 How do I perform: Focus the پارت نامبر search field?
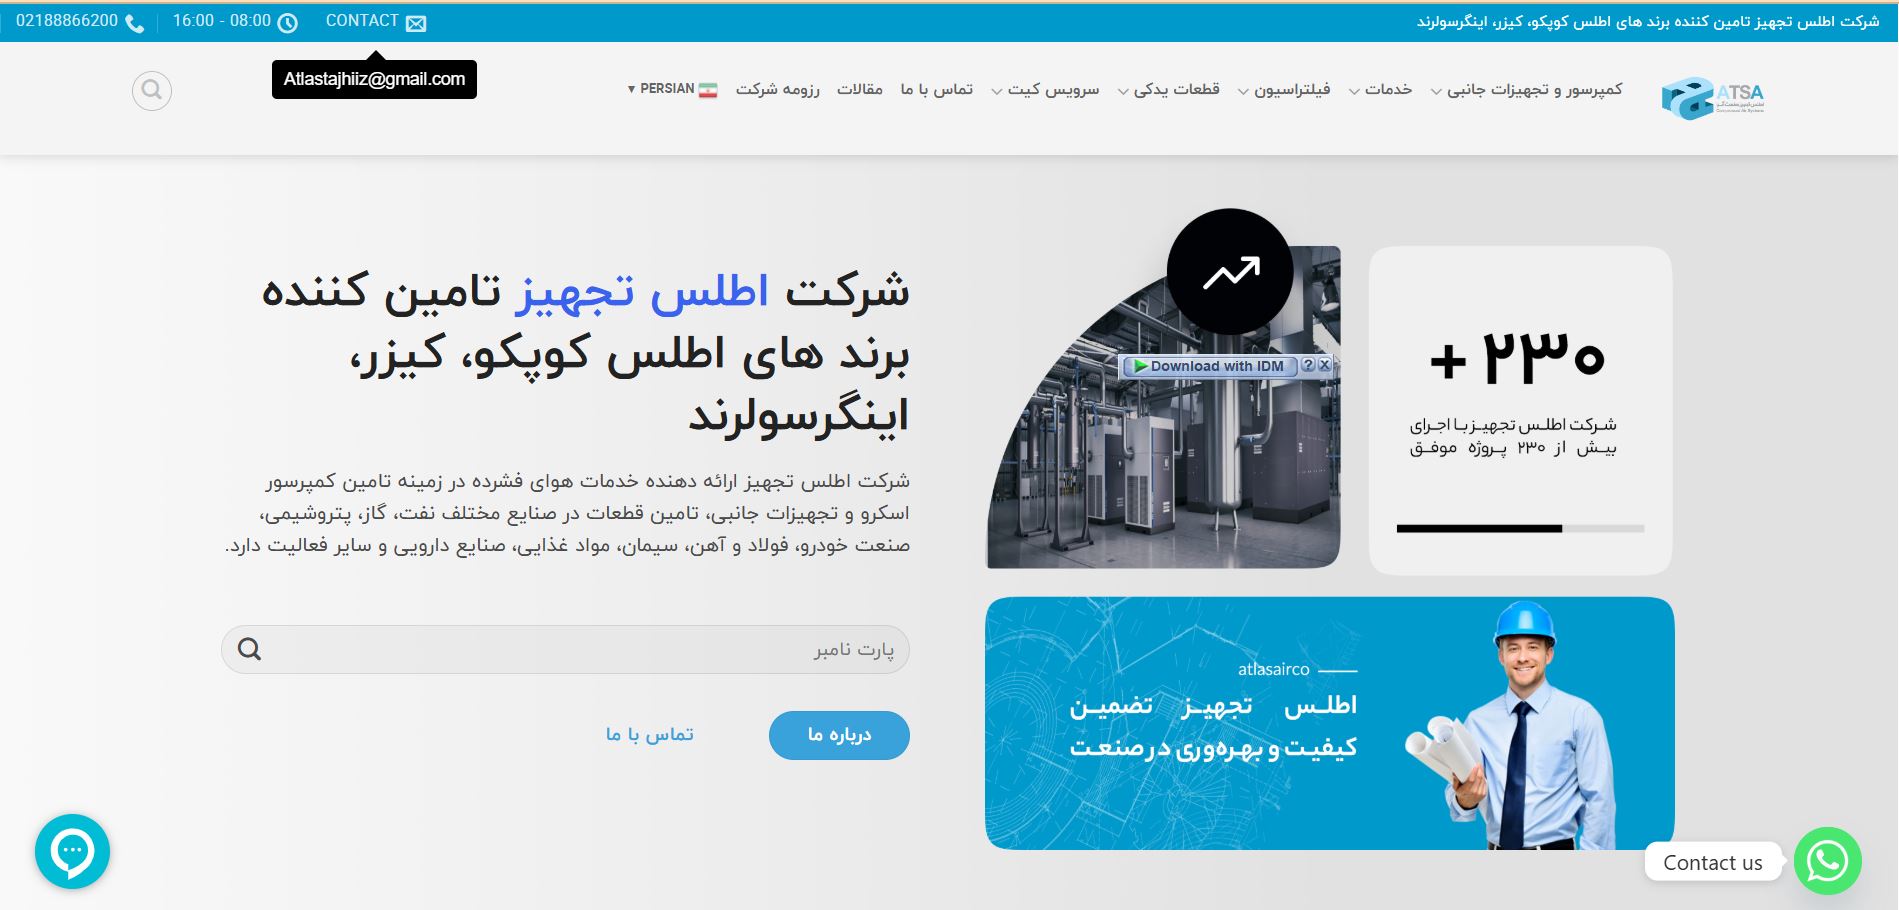coord(565,650)
